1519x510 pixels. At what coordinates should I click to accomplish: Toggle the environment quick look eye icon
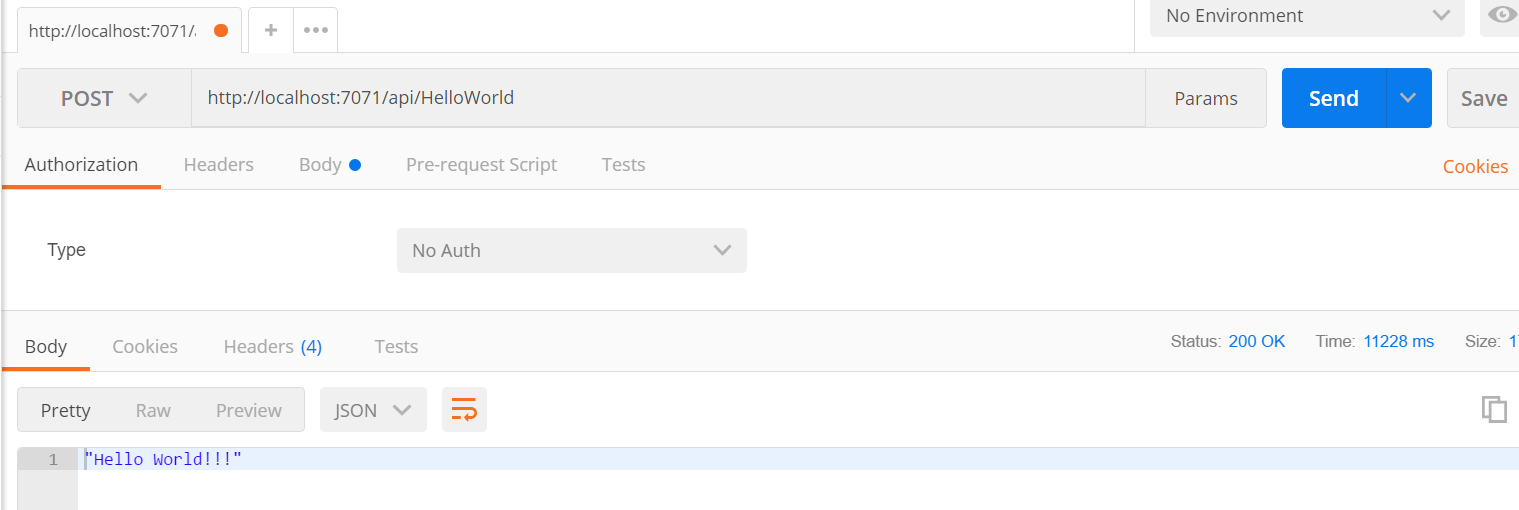(x=1502, y=15)
